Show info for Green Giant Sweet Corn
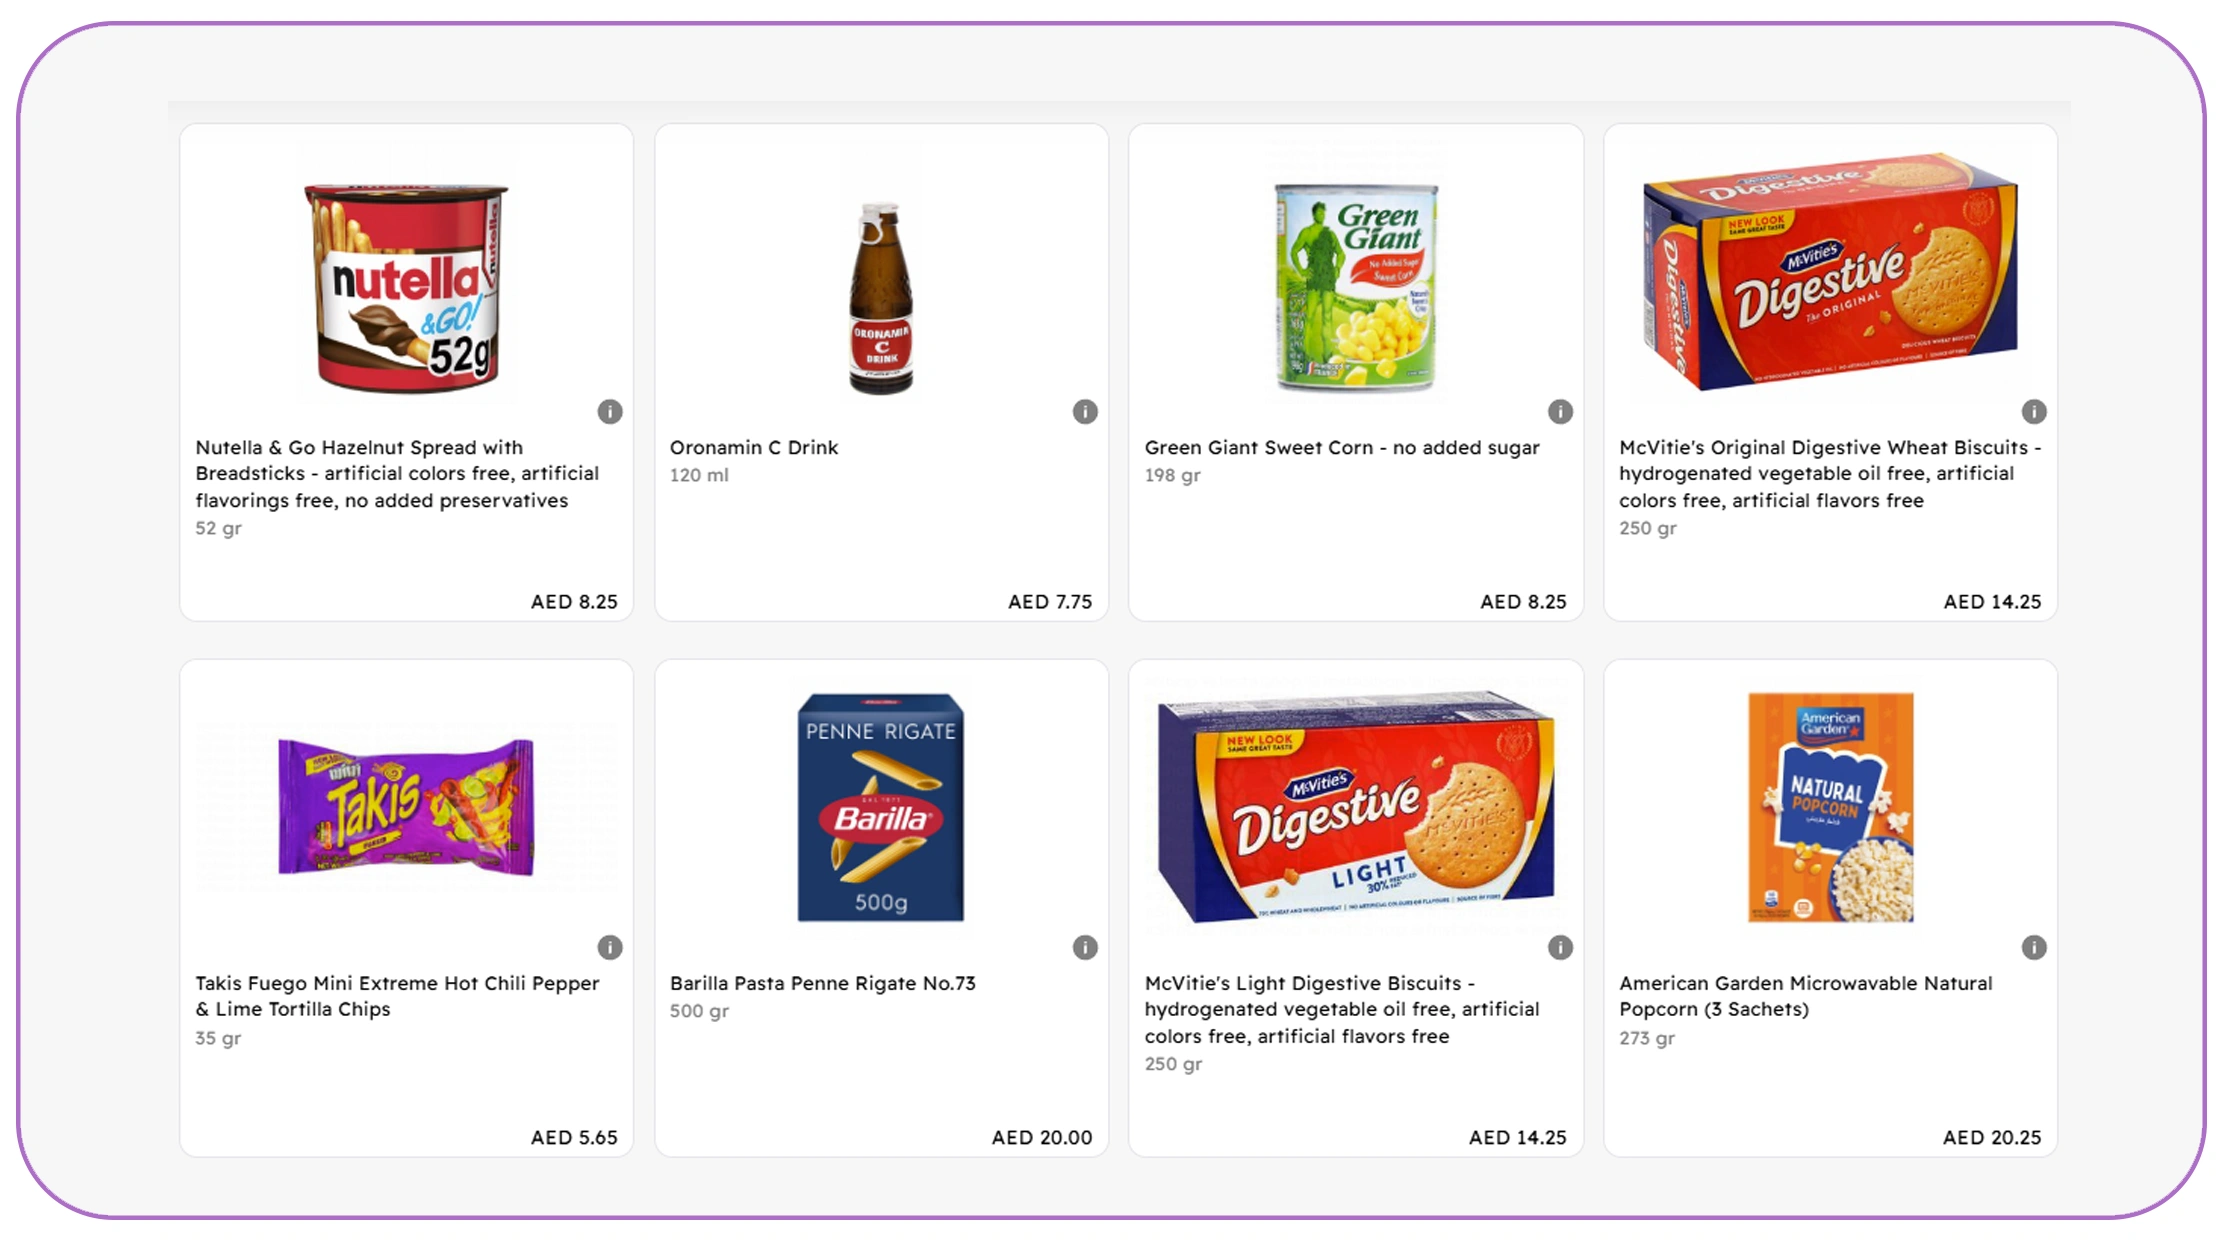 1559,411
